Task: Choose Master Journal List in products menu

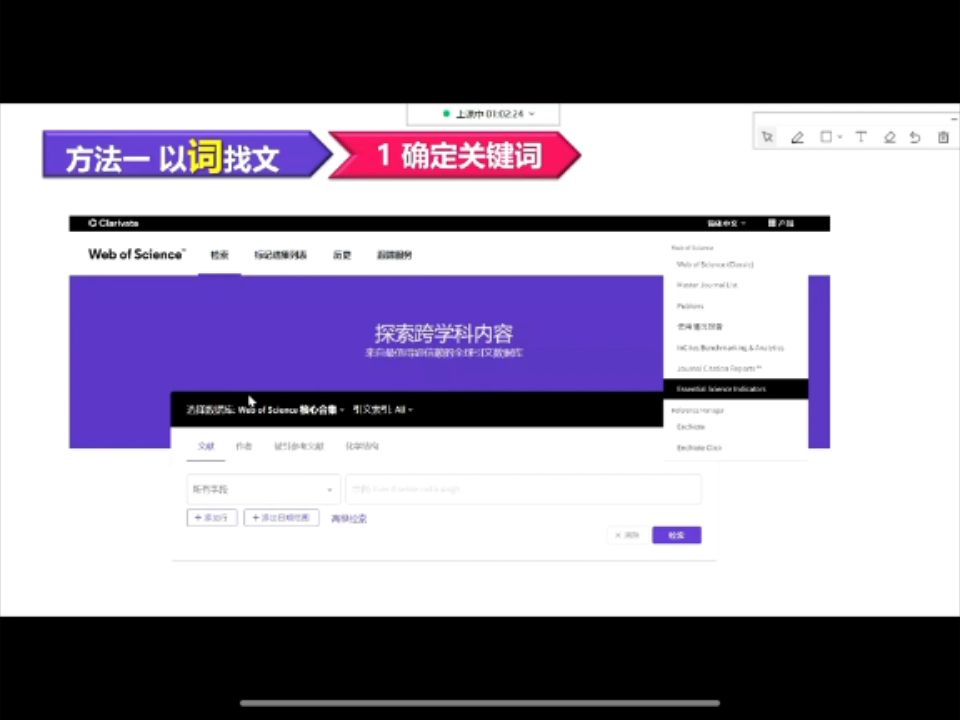Action: pos(707,285)
